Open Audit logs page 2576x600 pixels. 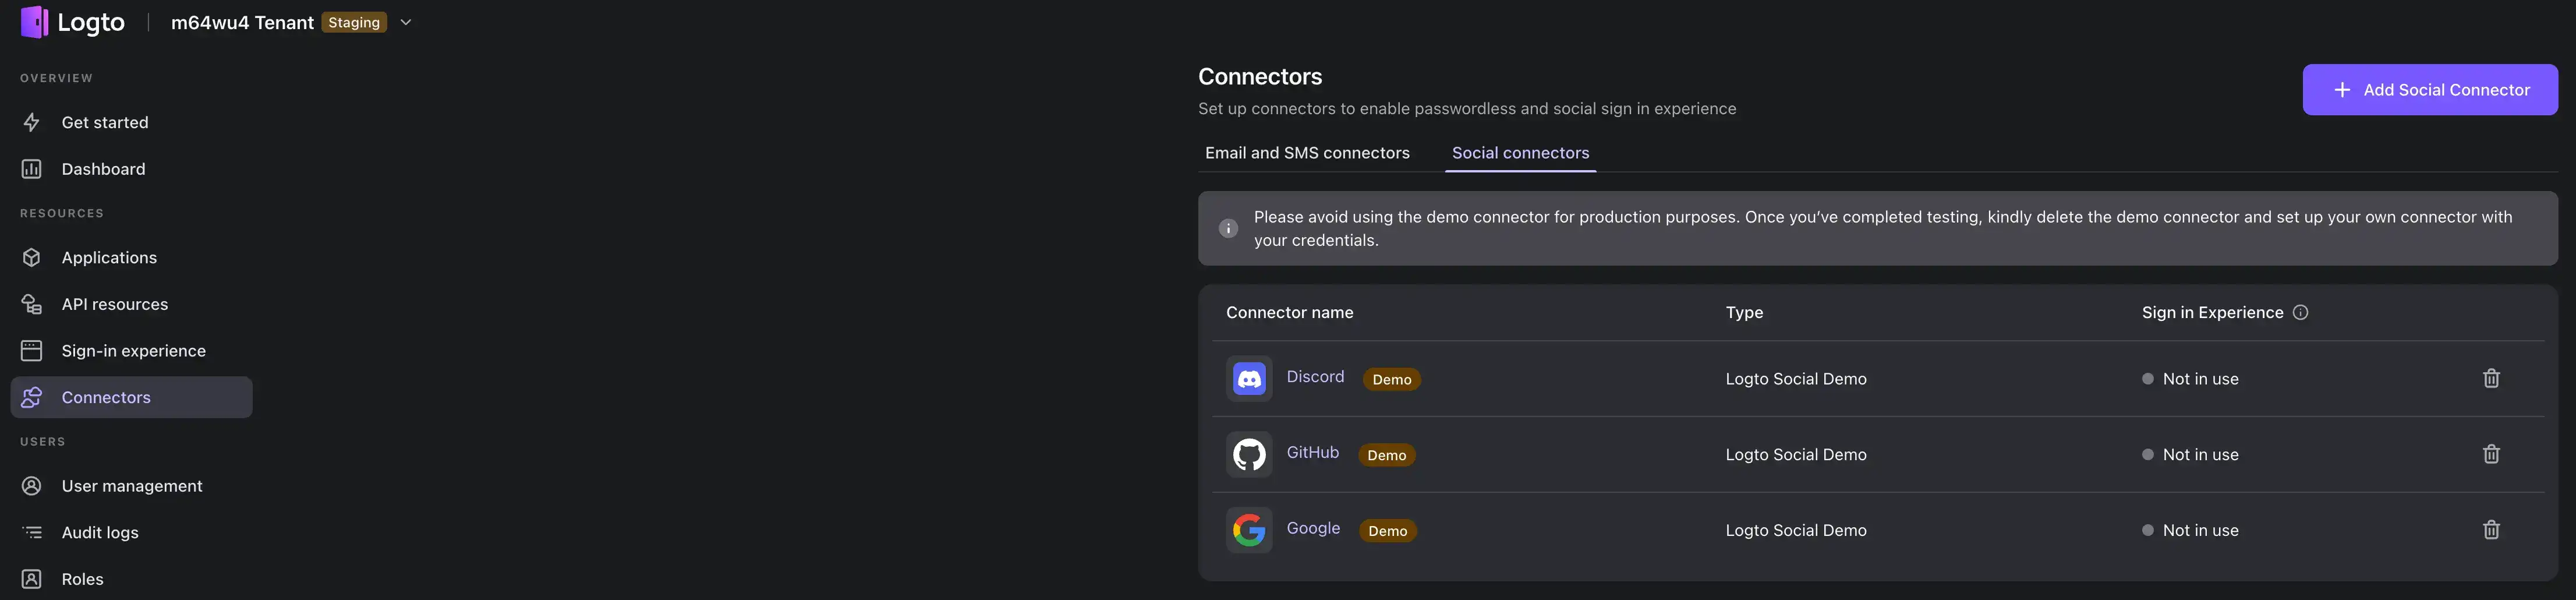coord(100,532)
